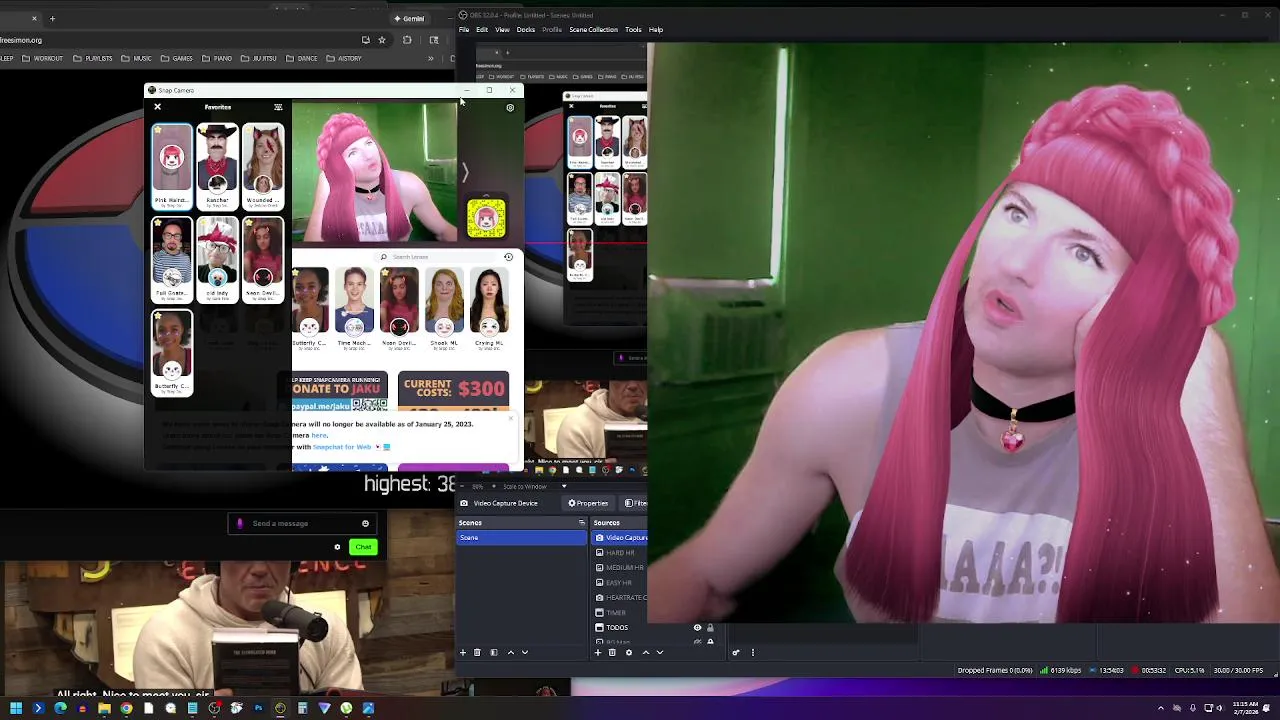Open Google Chrome from the taskbar
The height and width of the screenshot is (720, 1280).
pyautogui.click(x=126, y=708)
